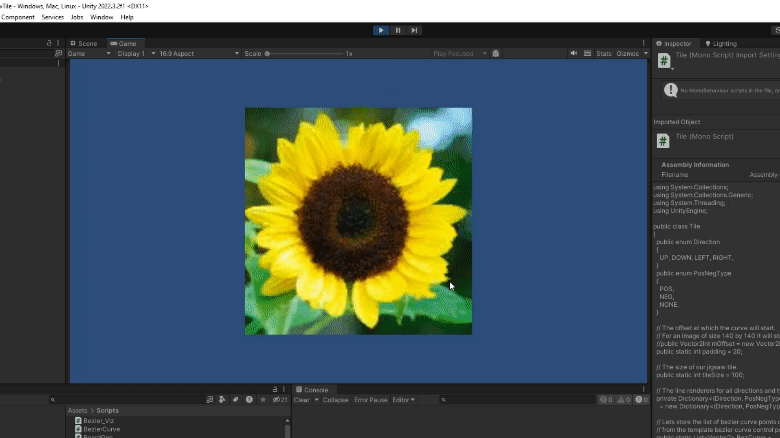Open the Display 1 dropdown
This screenshot has height=438, width=780.
pyautogui.click(x=136, y=53)
